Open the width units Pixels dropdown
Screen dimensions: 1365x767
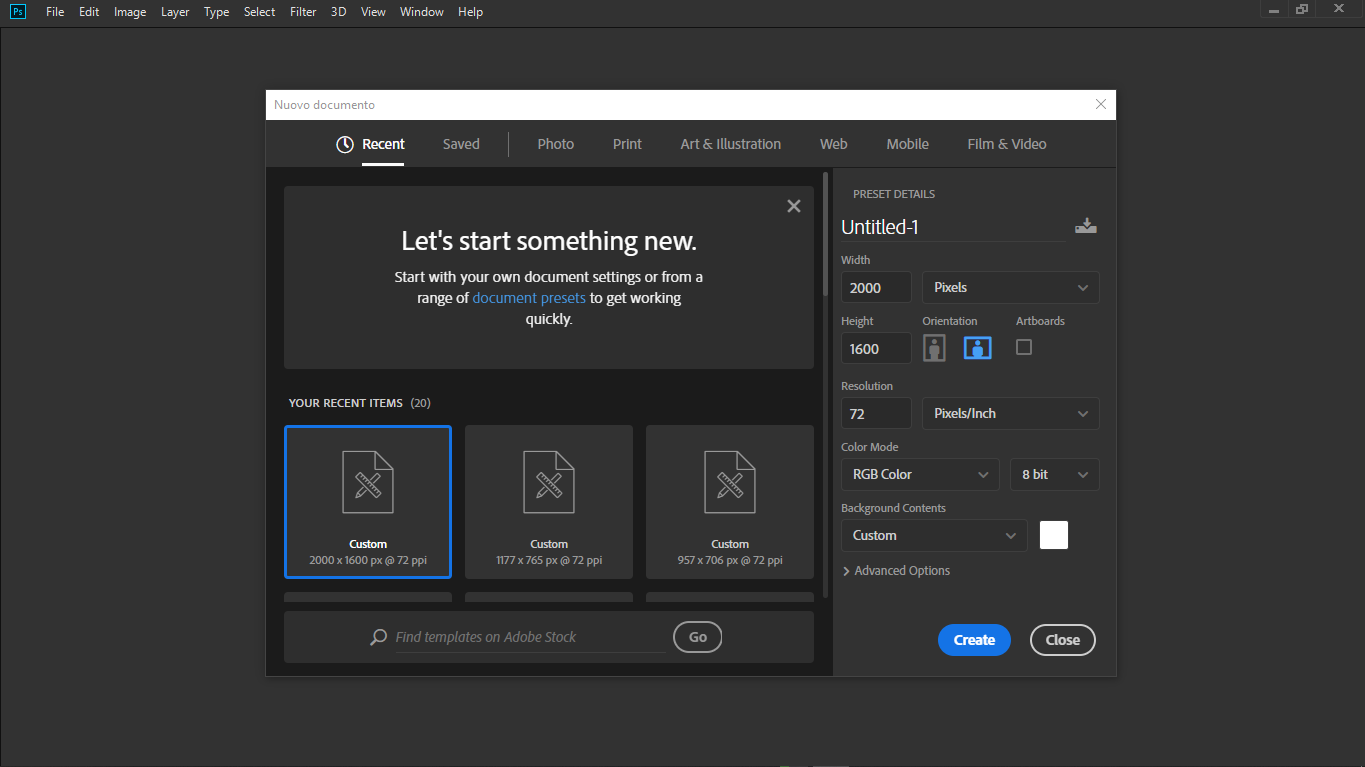click(1010, 287)
